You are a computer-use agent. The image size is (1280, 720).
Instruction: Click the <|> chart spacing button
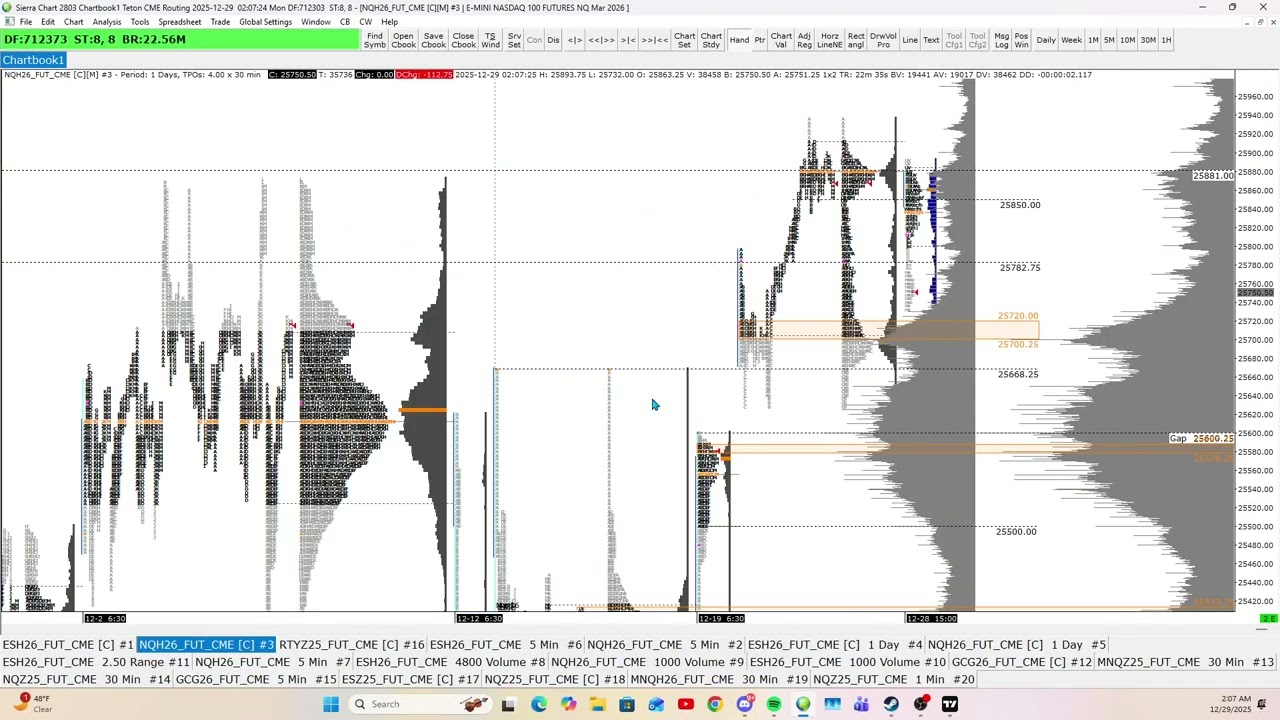(574, 40)
